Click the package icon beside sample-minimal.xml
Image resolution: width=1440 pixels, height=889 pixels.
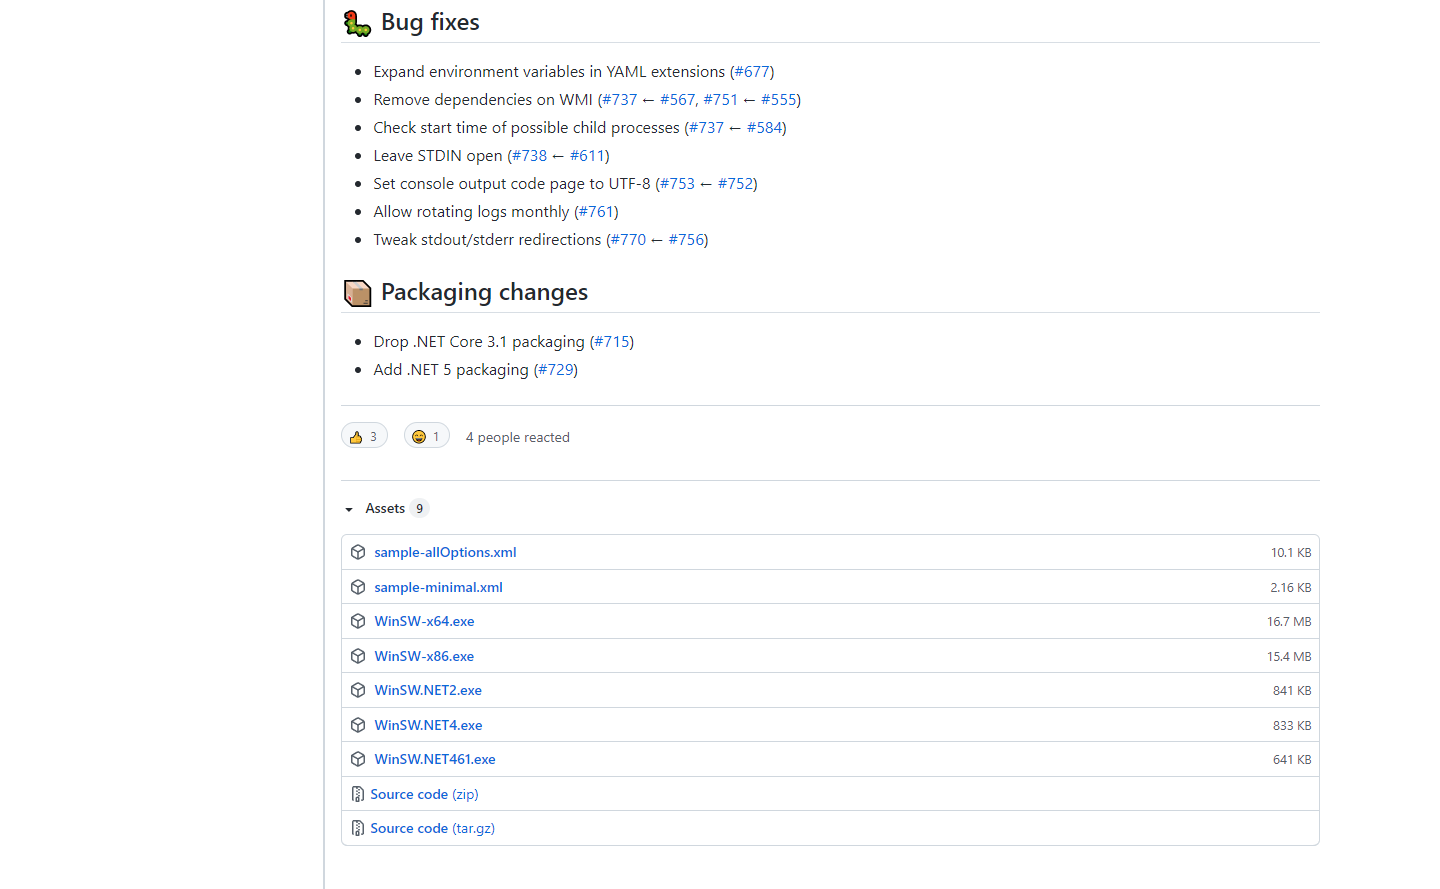[358, 587]
